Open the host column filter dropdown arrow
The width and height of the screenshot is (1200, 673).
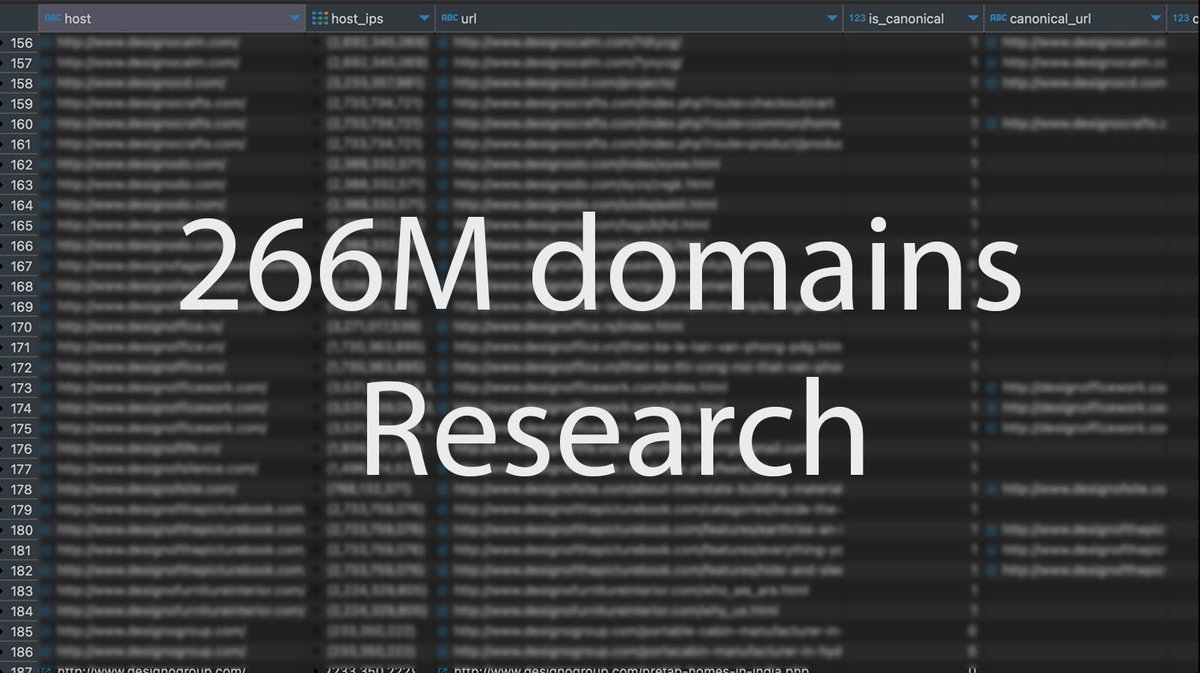click(x=294, y=18)
